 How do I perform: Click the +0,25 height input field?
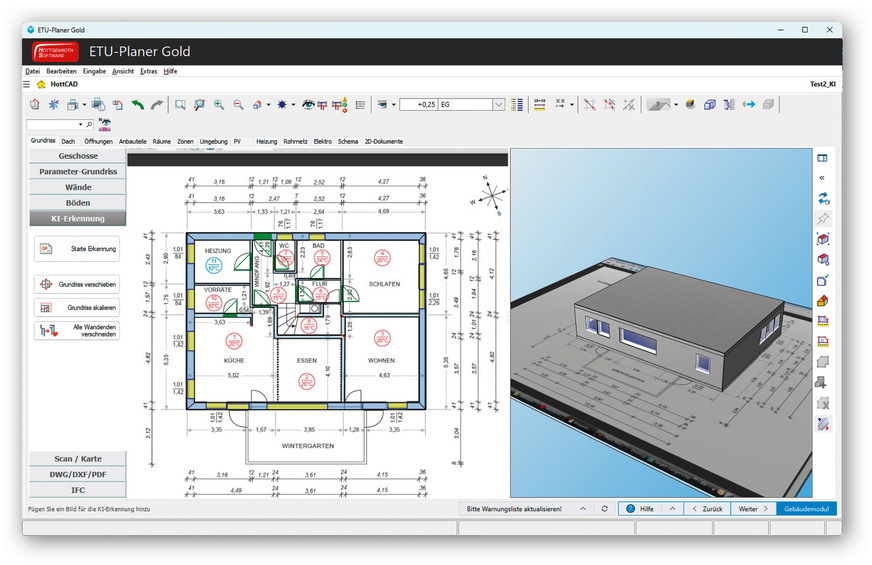(x=419, y=105)
